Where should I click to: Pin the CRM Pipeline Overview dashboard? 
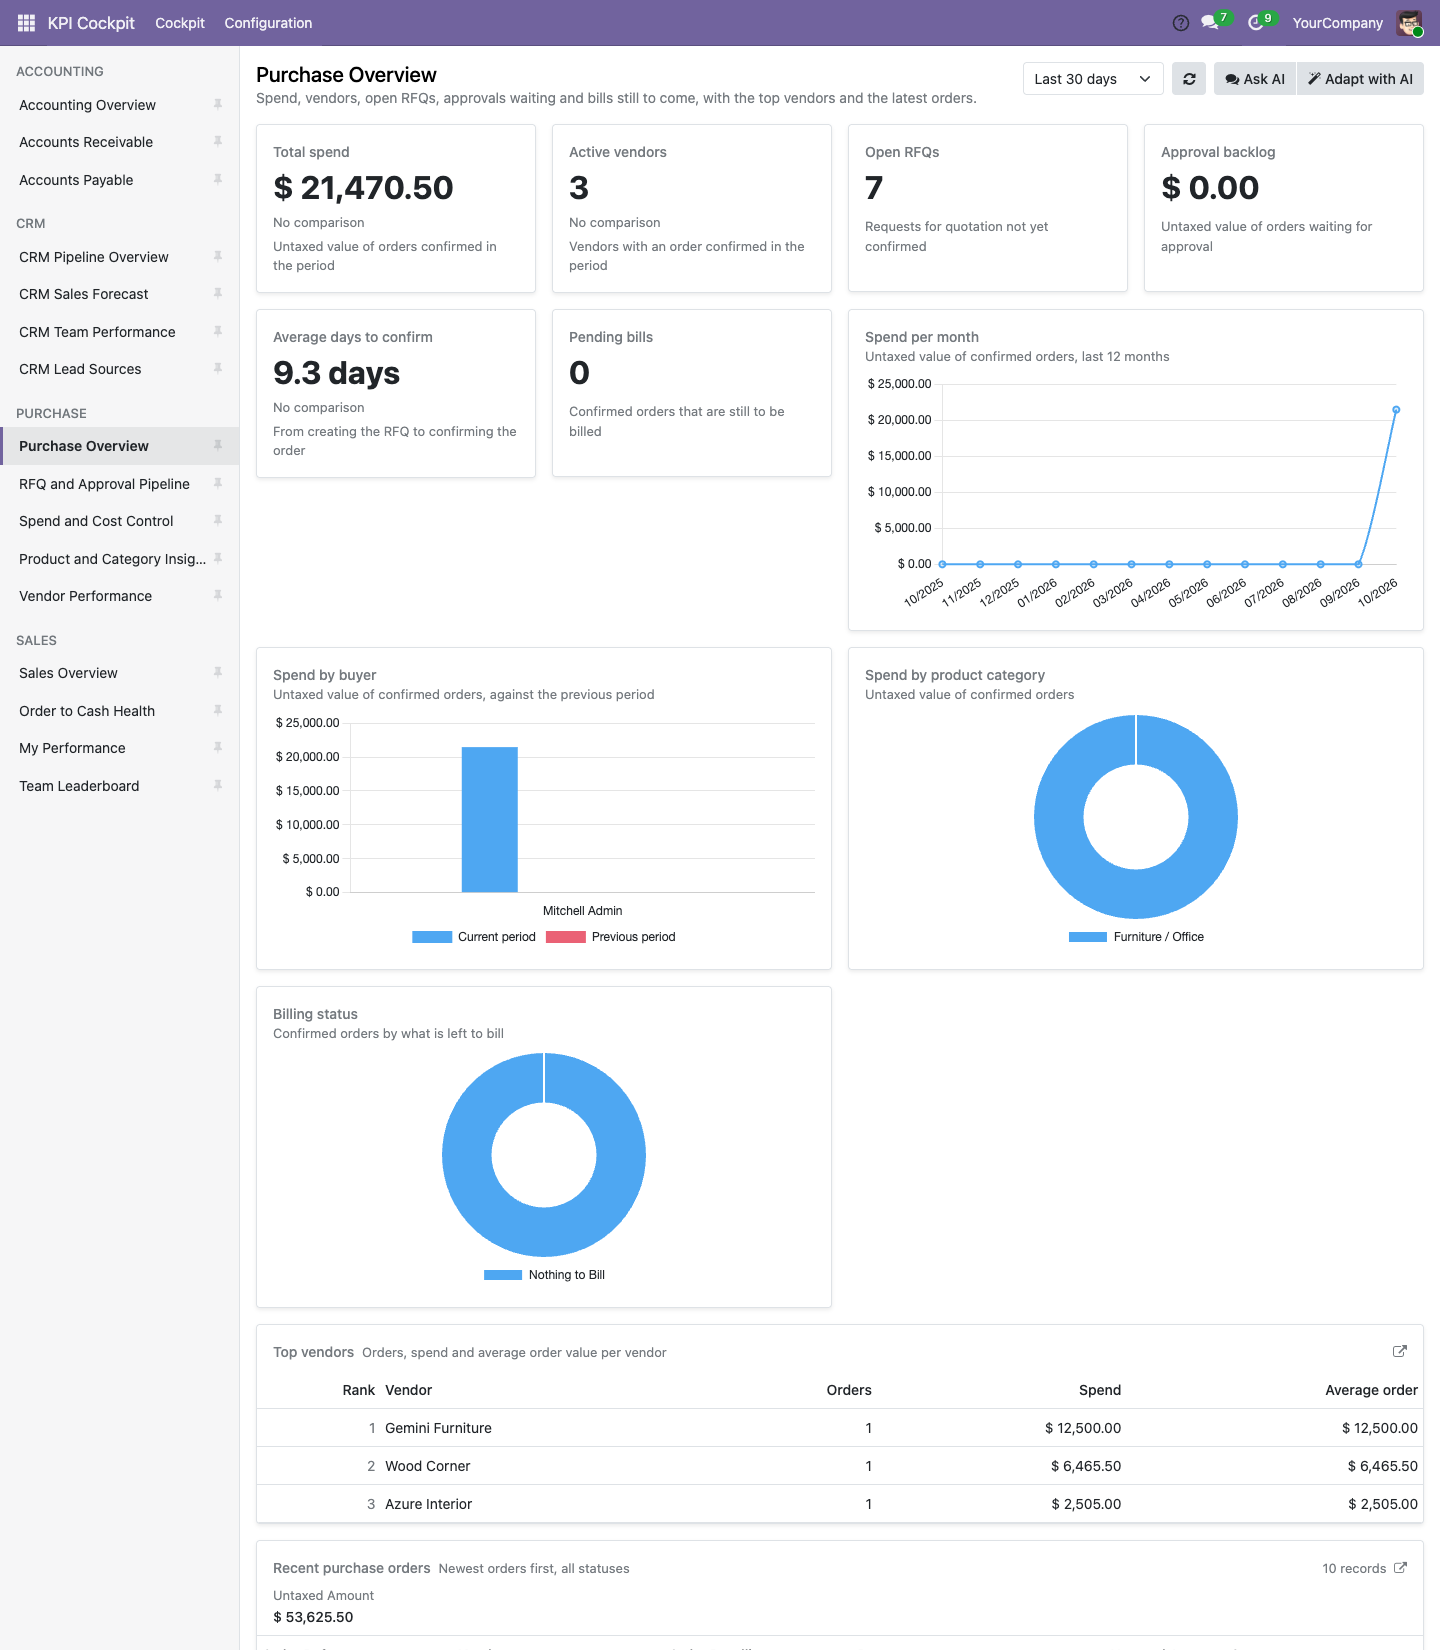pyautogui.click(x=218, y=256)
